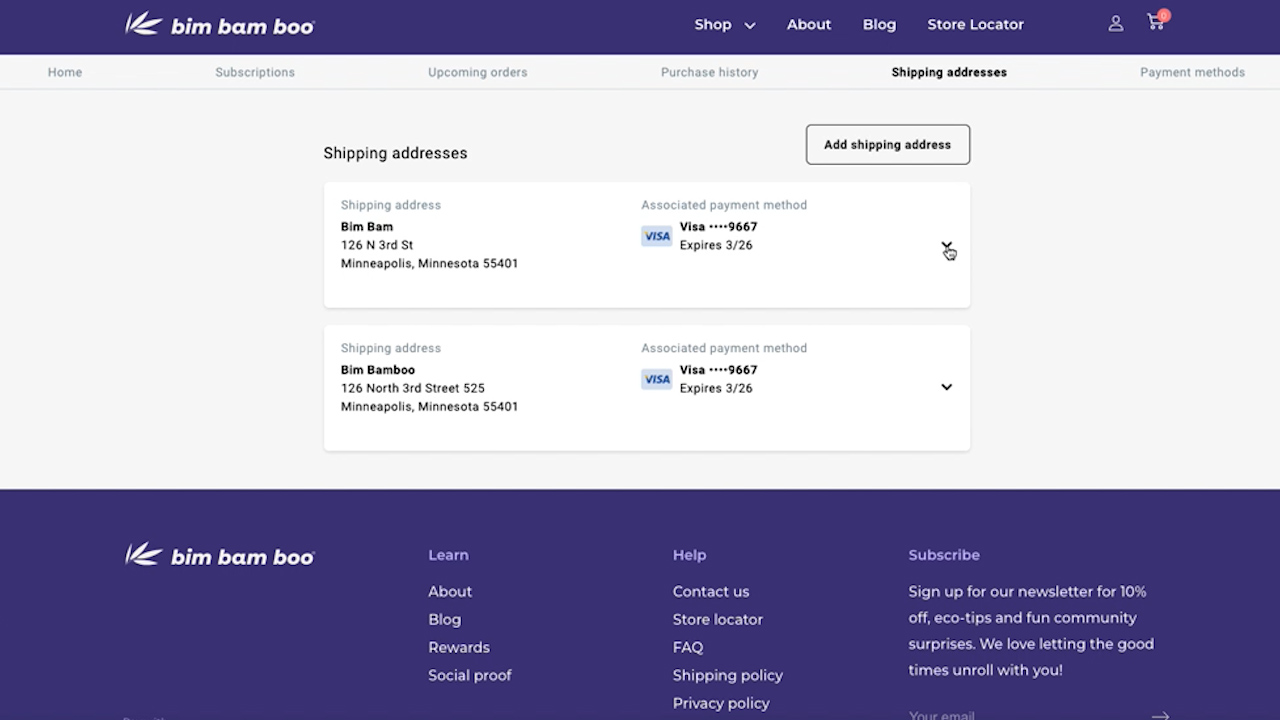Expand the Bim Bamboo address card chevron
1280x720 pixels.
coord(946,387)
